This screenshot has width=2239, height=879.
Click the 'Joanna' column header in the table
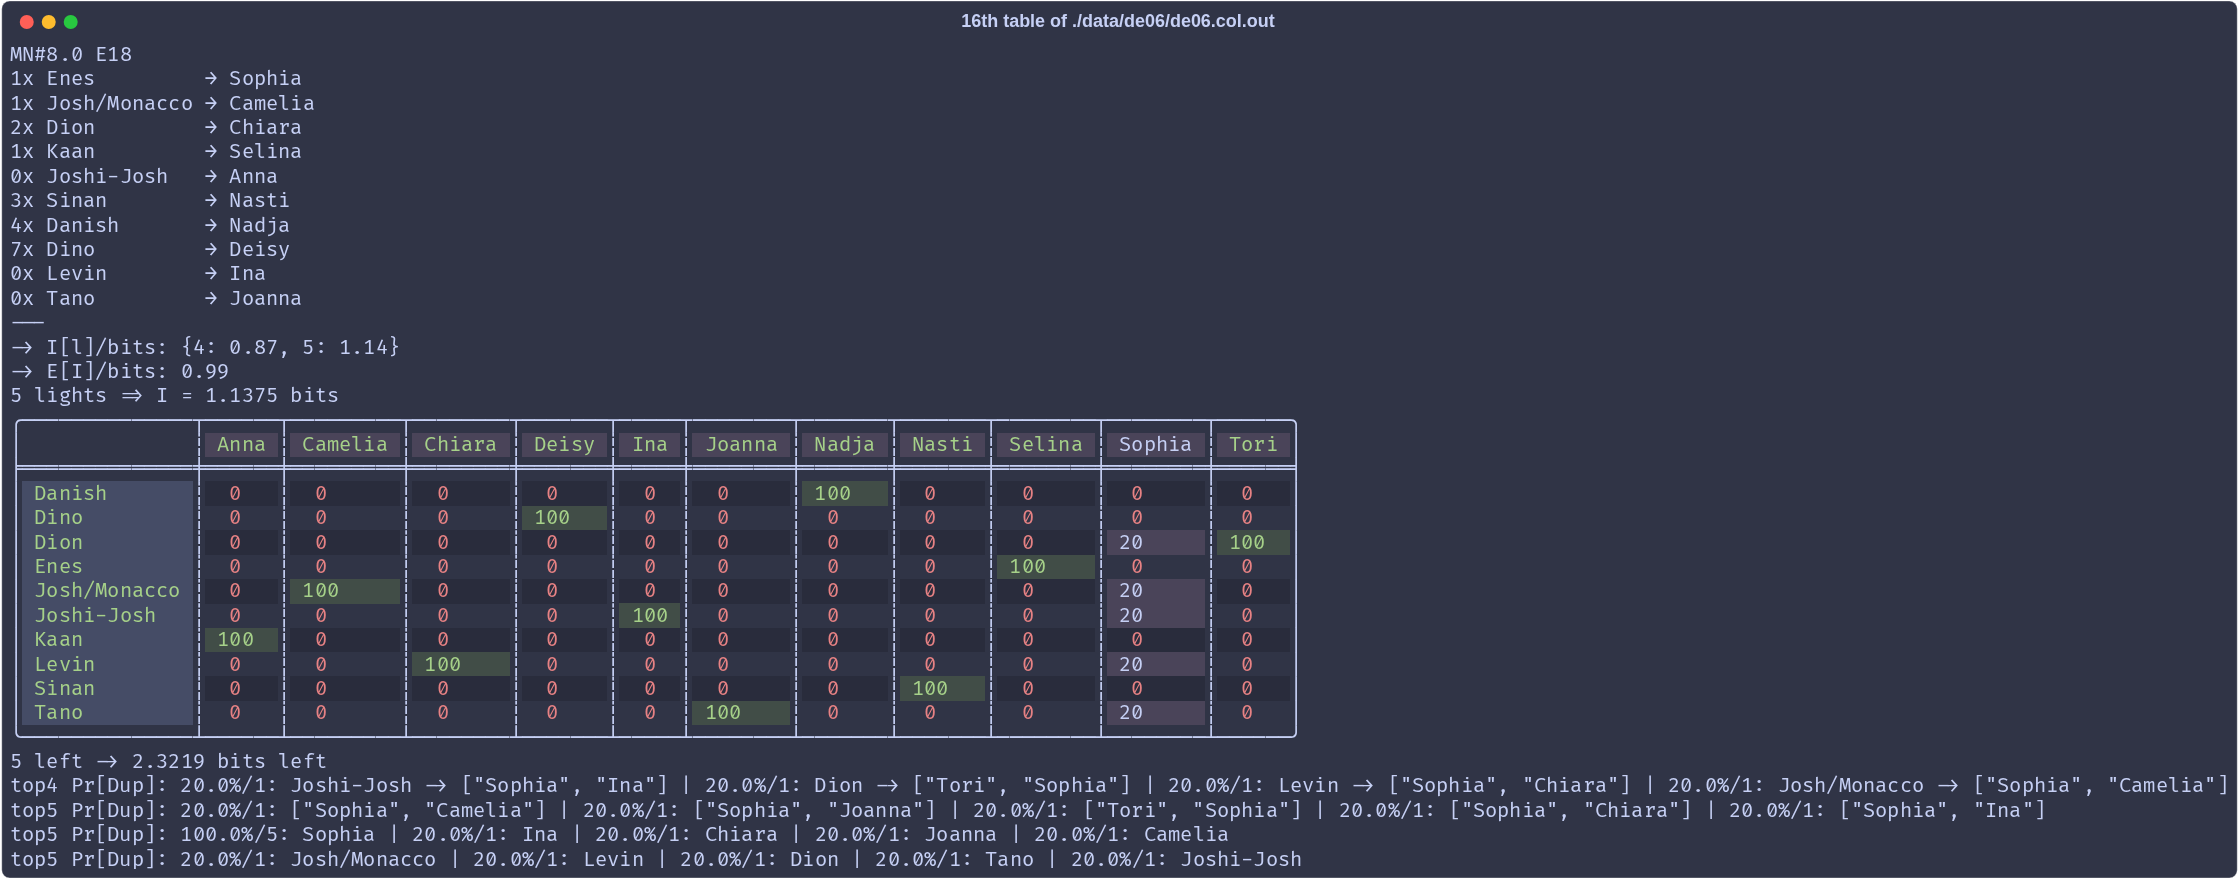741,444
